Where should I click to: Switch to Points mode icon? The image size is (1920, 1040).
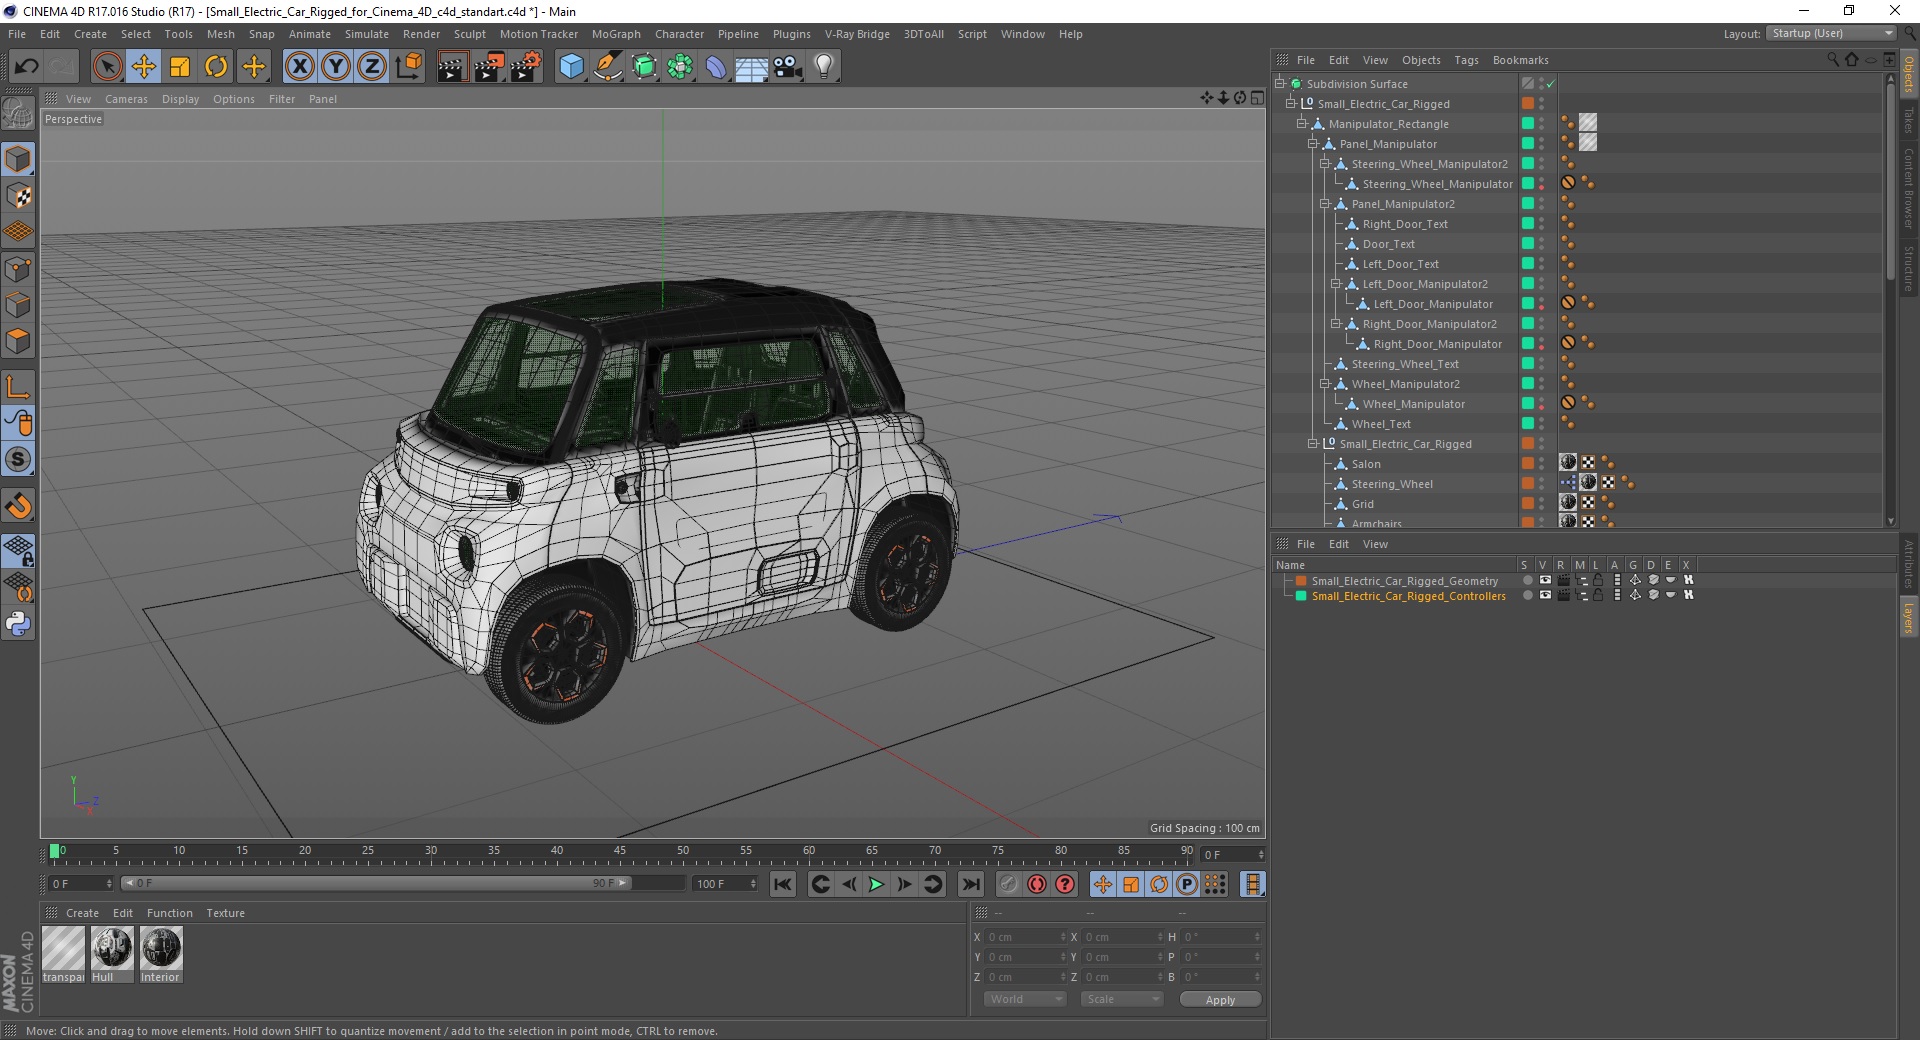pyautogui.click(x=18, y=268)
